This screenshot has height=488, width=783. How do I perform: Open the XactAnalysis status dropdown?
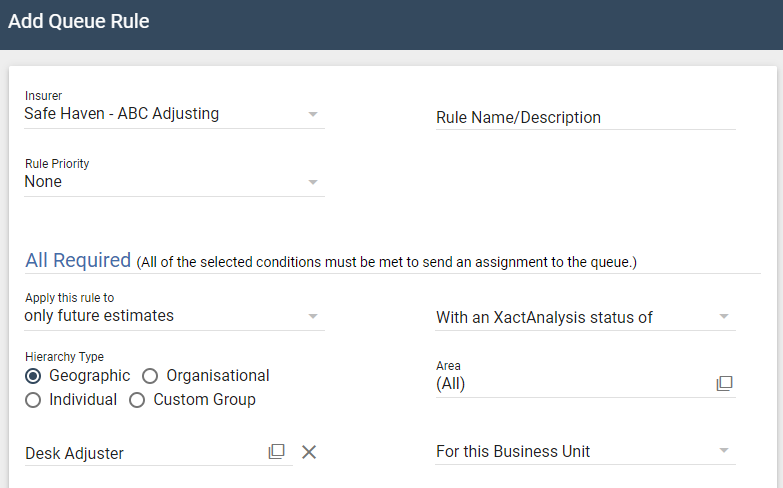click(724, 317)
